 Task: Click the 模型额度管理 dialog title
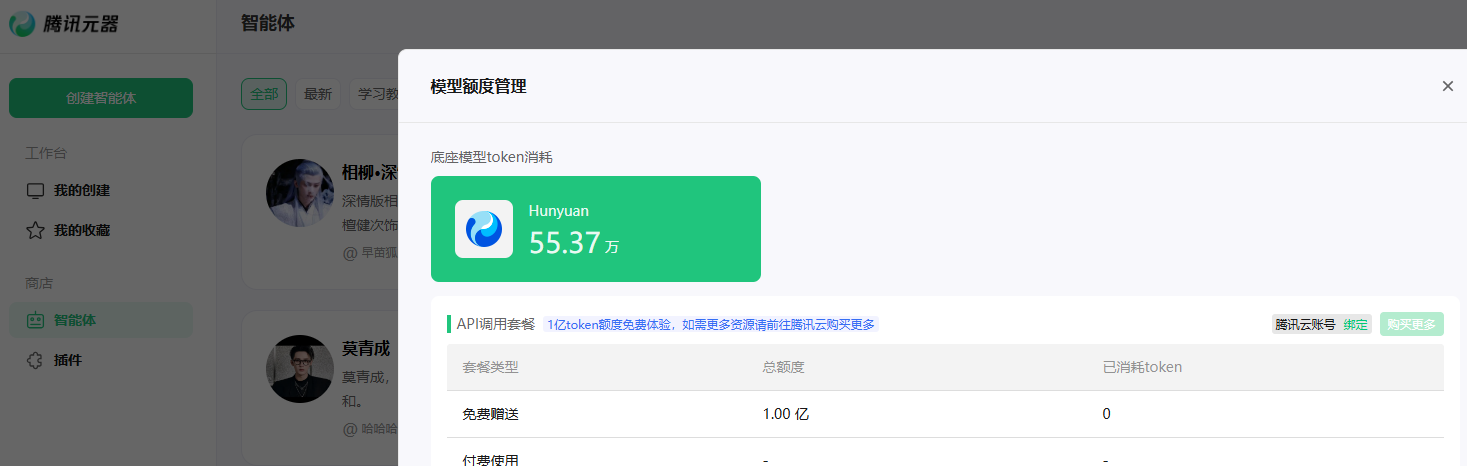(478, 87)
